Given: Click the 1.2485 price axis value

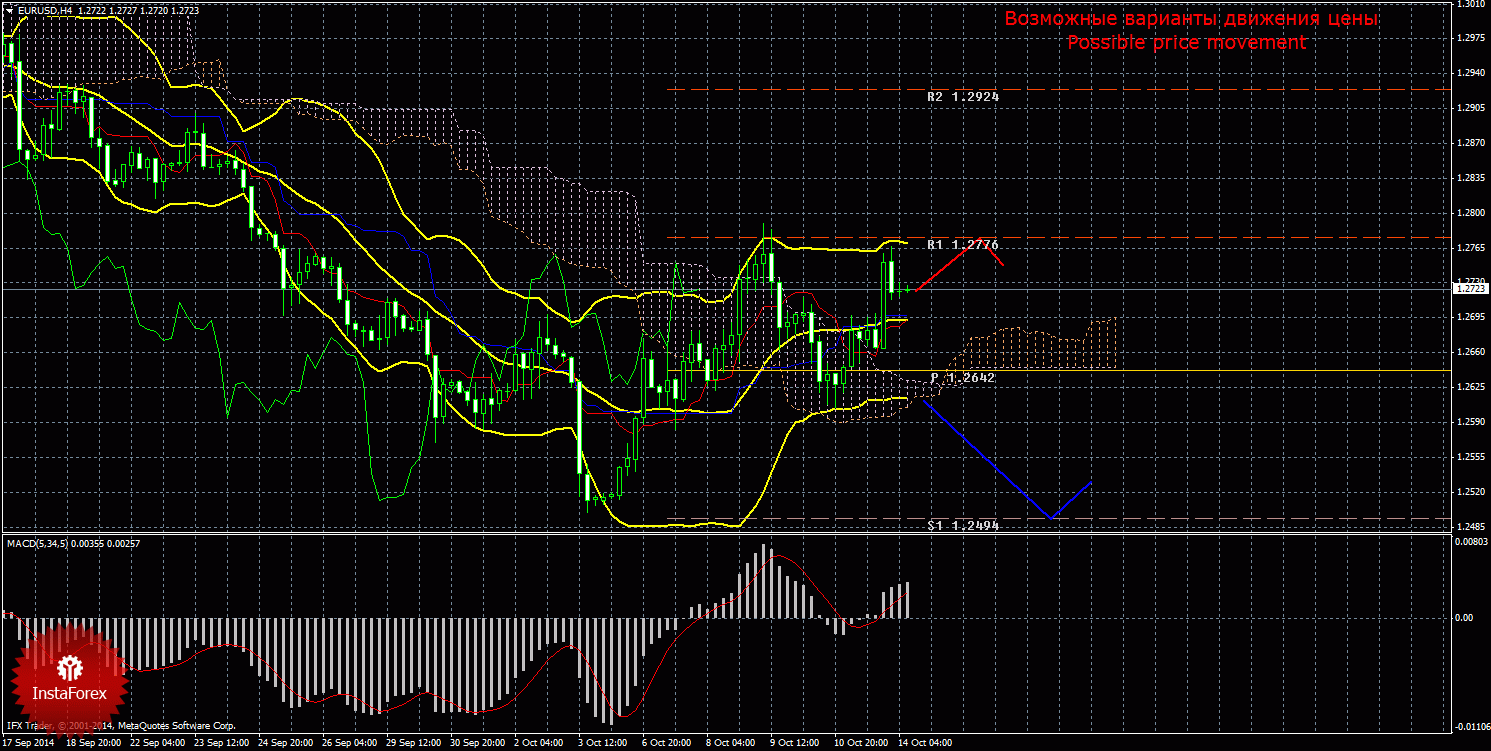Looking at the screenshot, I should (x=1470, y=526).
